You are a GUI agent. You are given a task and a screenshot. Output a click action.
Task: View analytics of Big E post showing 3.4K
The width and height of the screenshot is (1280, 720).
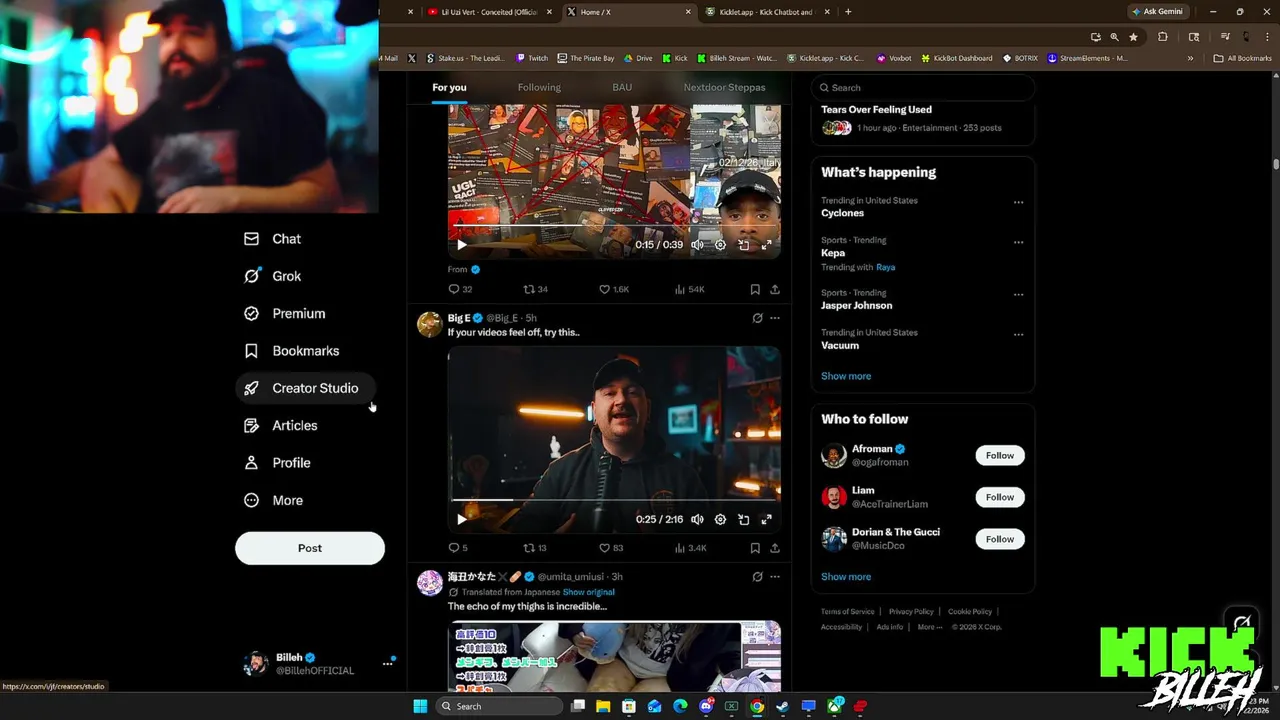[x=690, y=548]
